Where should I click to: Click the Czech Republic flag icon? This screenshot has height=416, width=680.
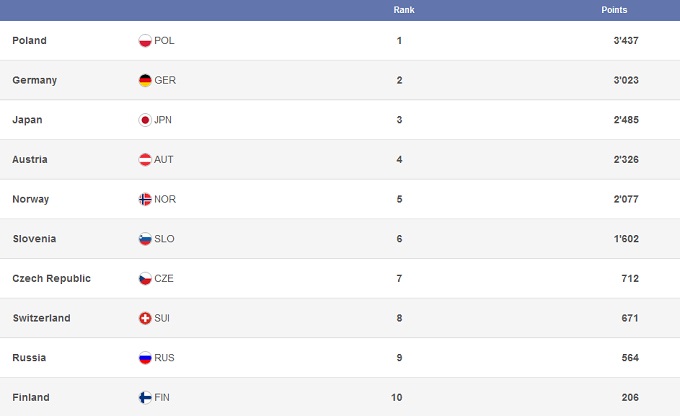pos(145,278)
